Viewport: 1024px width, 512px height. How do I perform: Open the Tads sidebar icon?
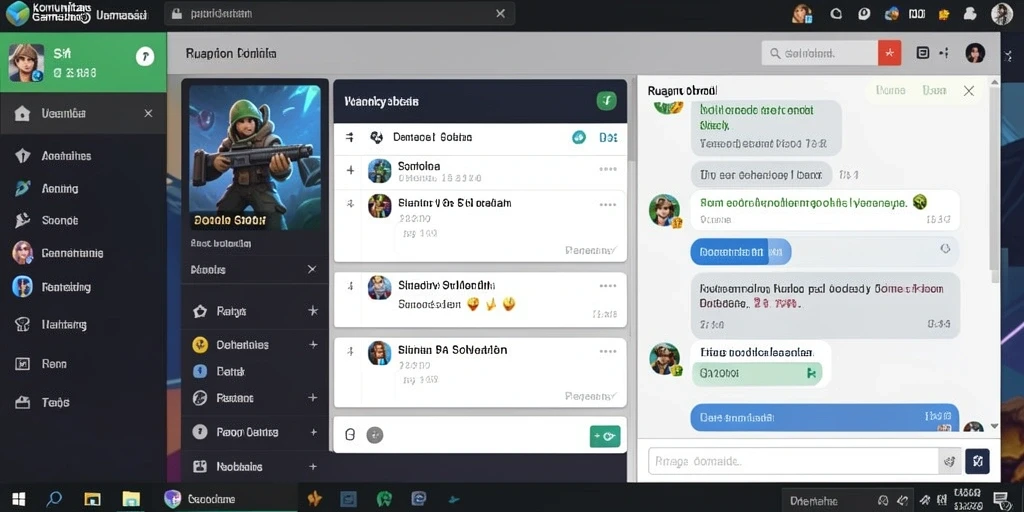pyautogui.click(x=23, y=402)
